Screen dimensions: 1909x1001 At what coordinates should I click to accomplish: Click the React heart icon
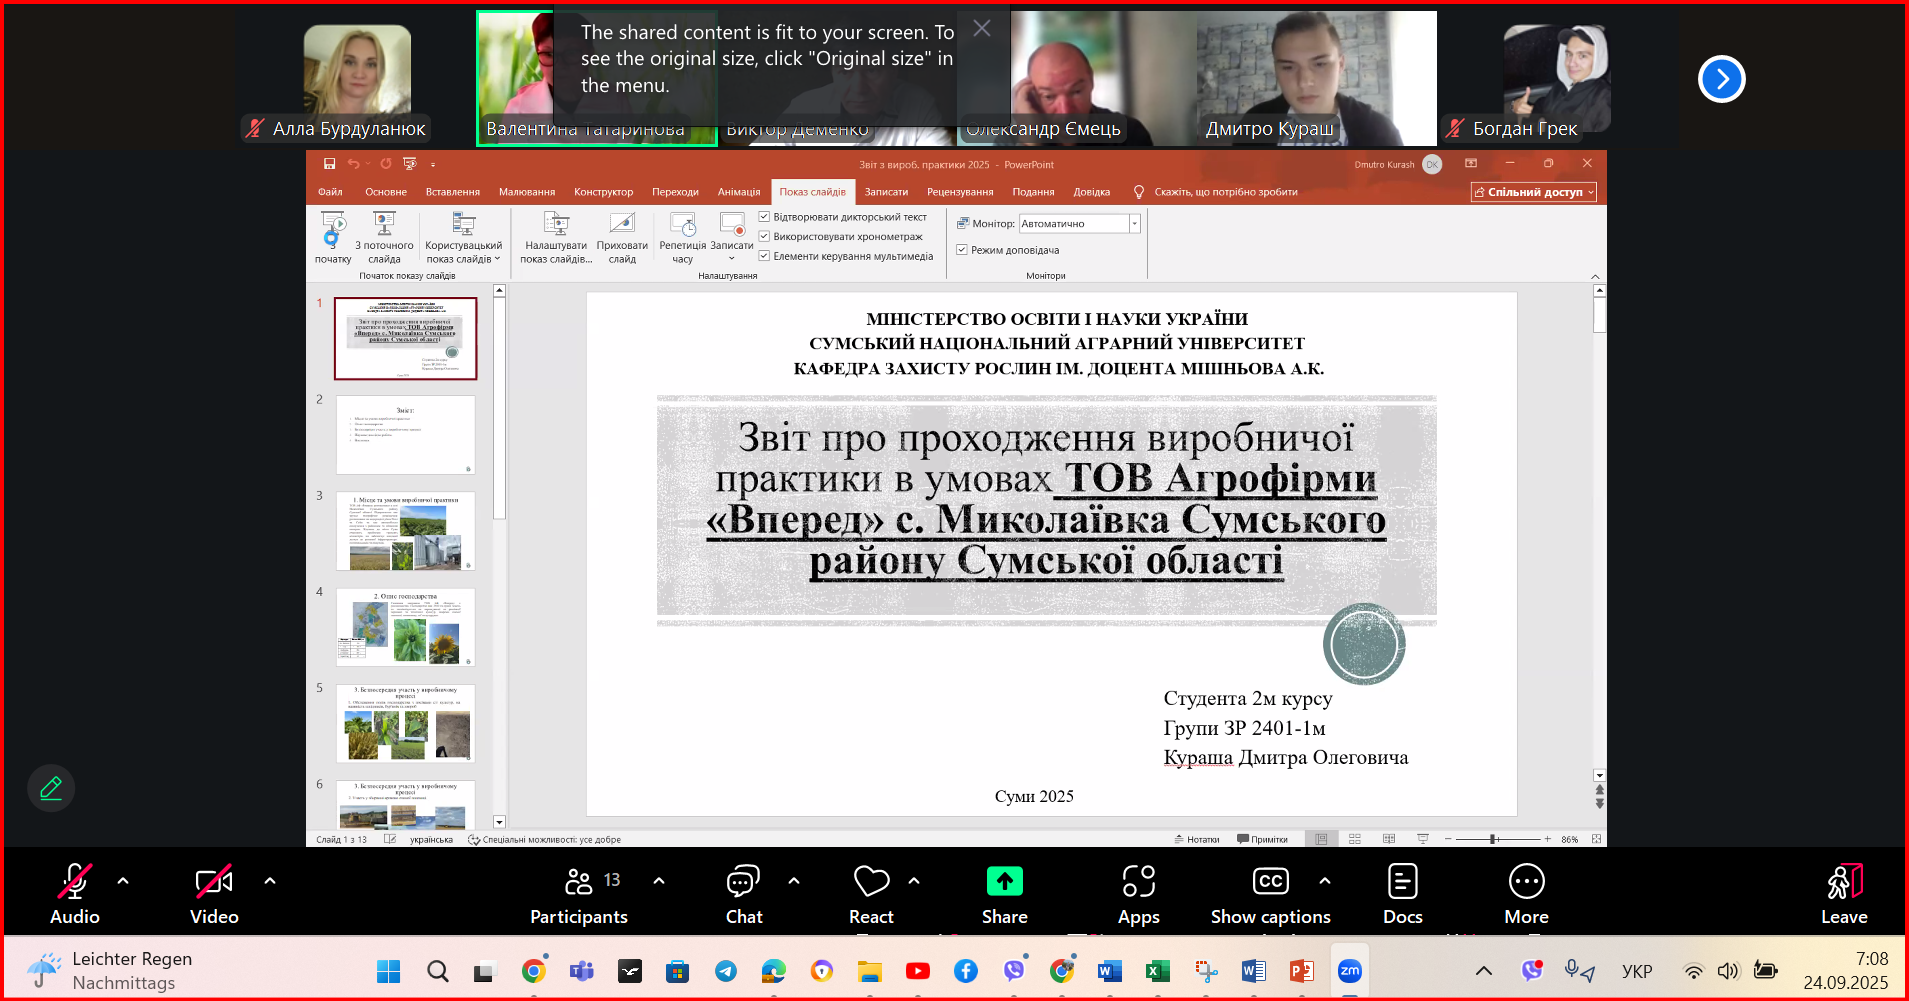871,883
